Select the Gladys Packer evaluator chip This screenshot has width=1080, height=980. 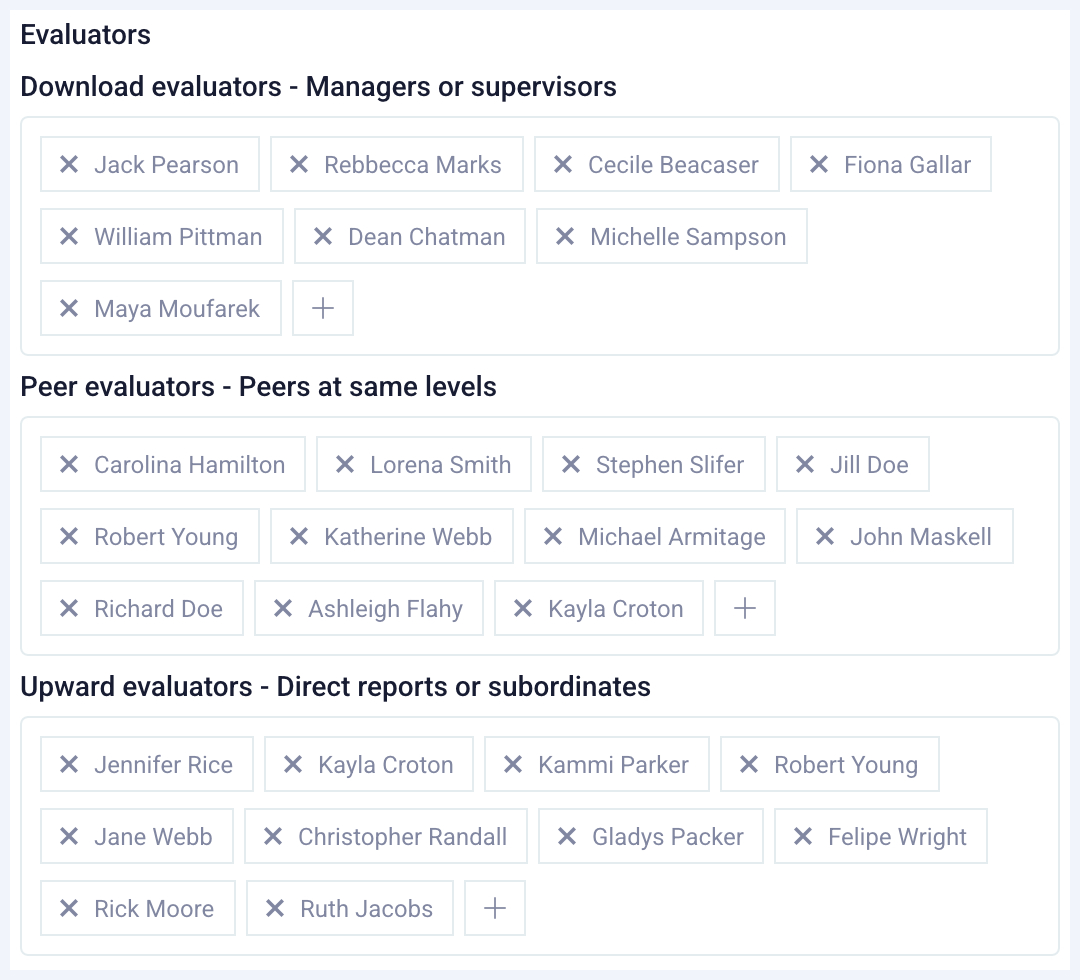pos(650,836)
